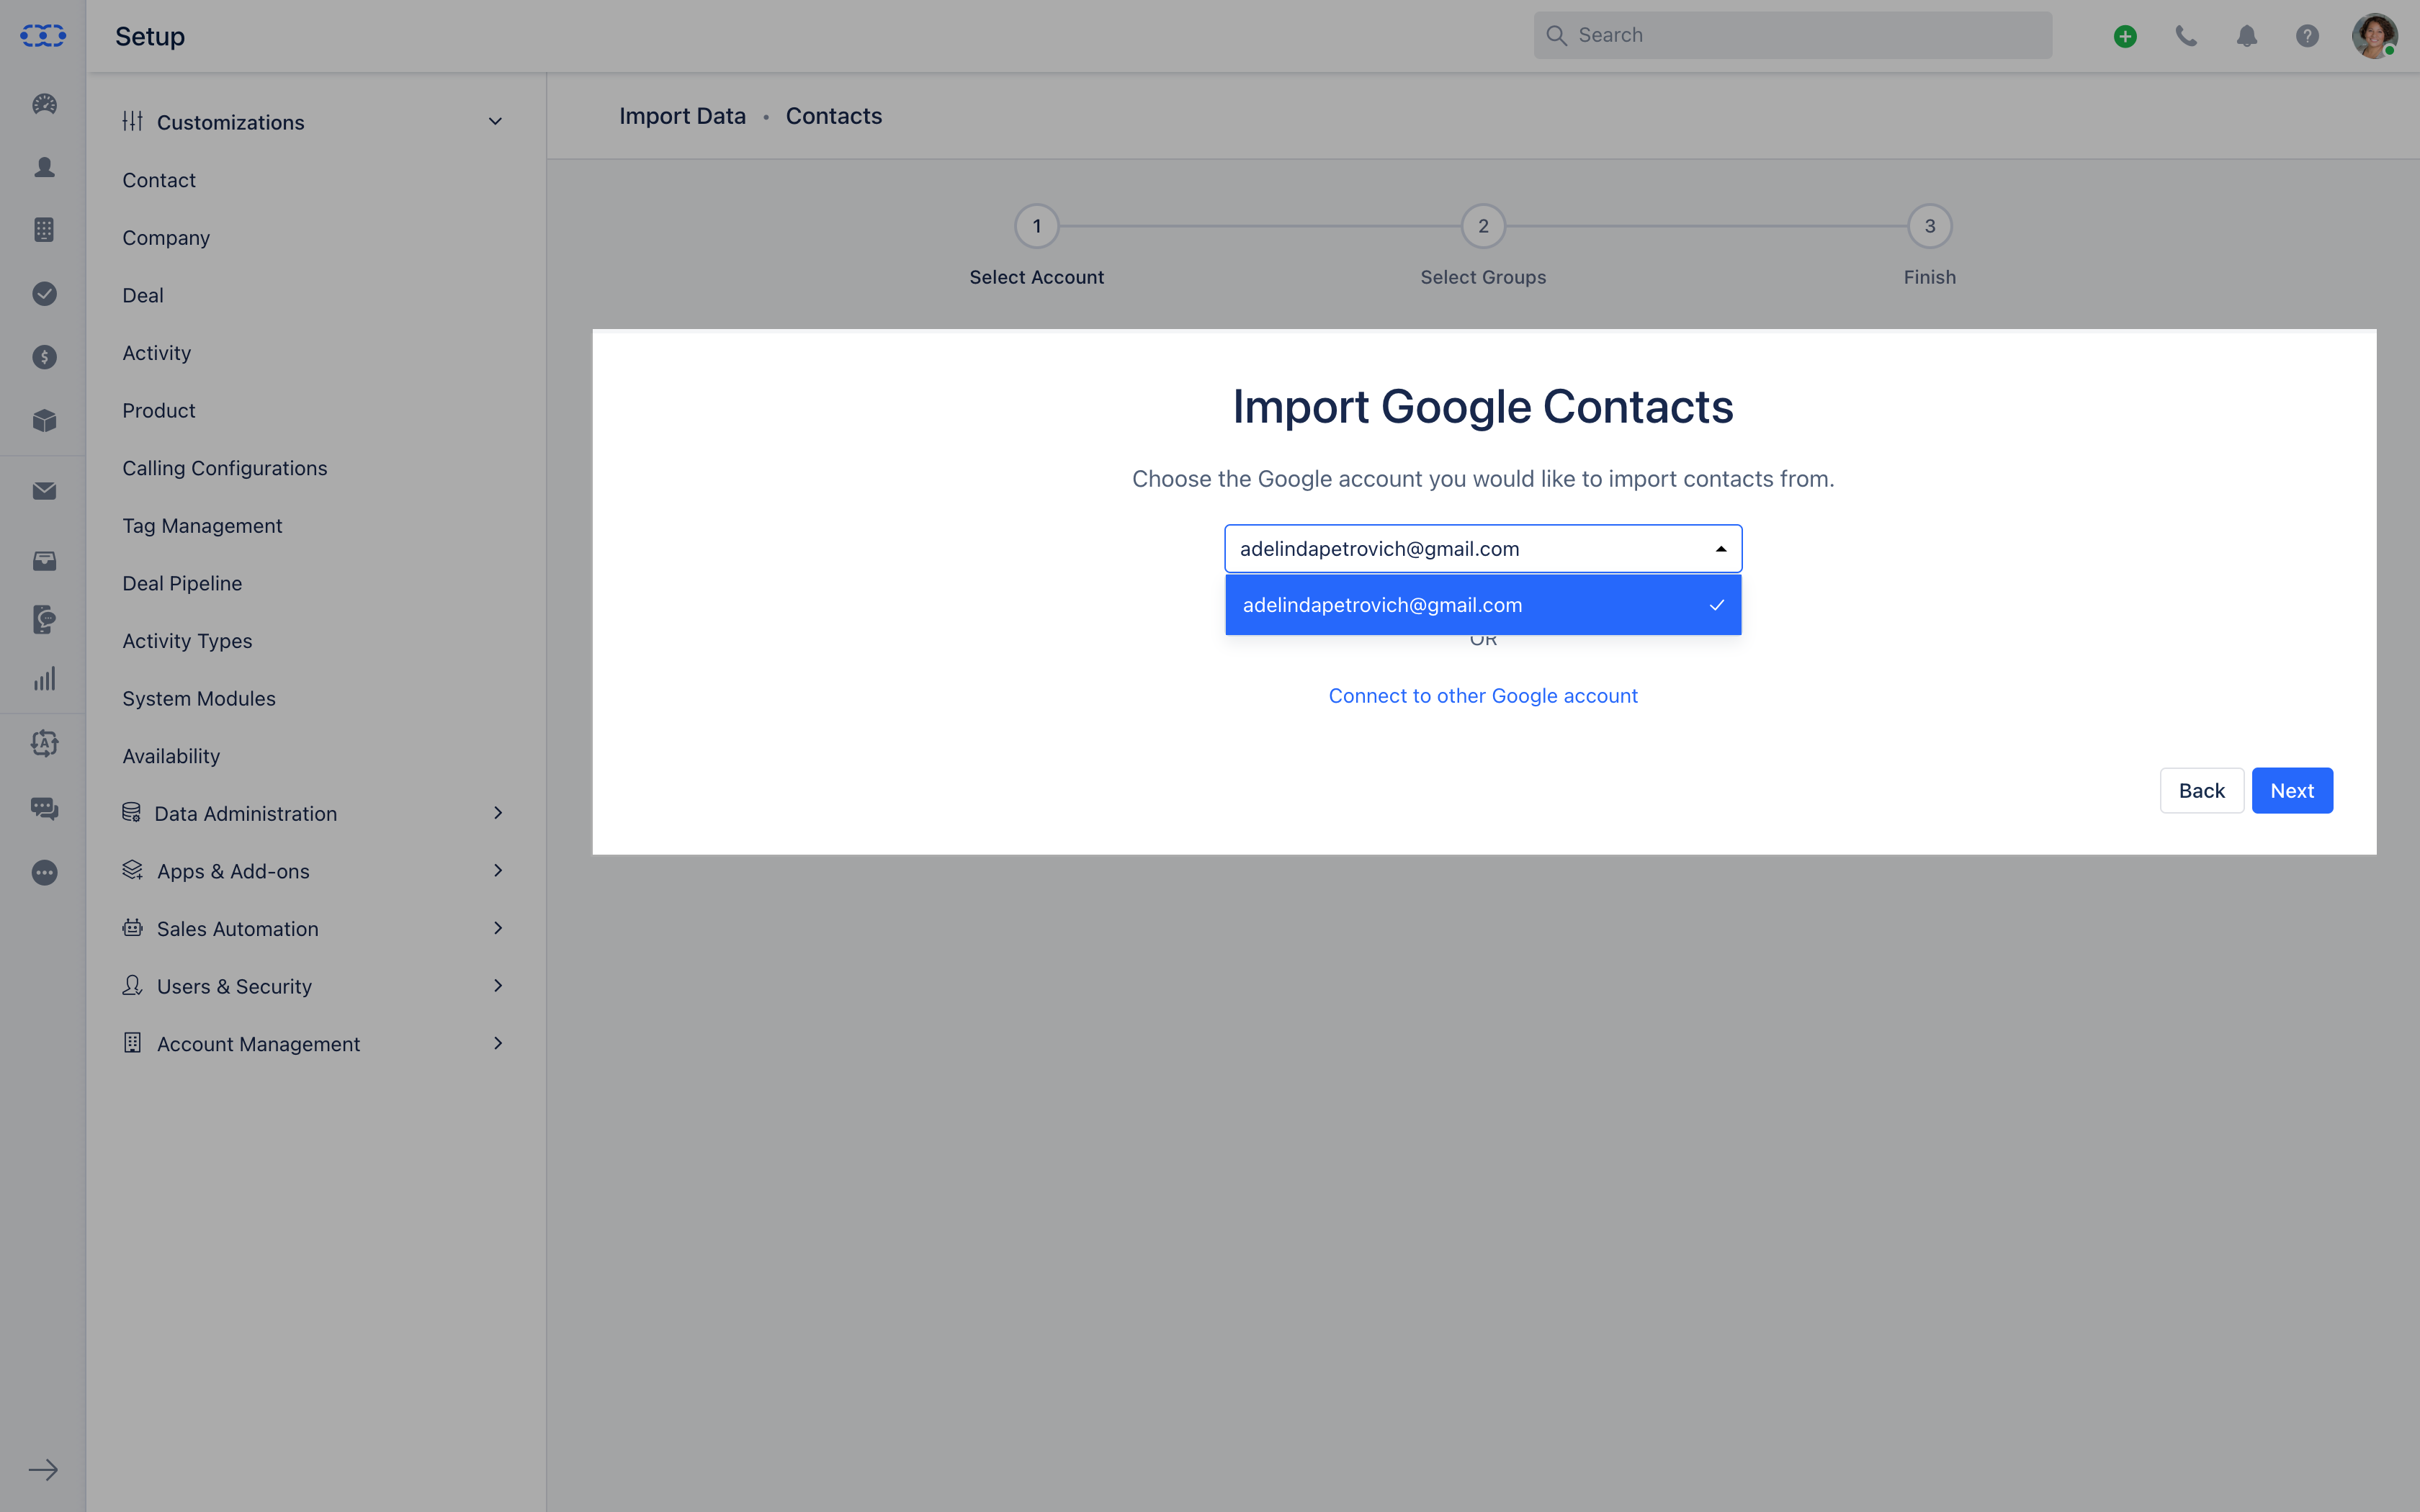
Task: Open the Products box icon in the rail
Action: (x=44, y=420)
